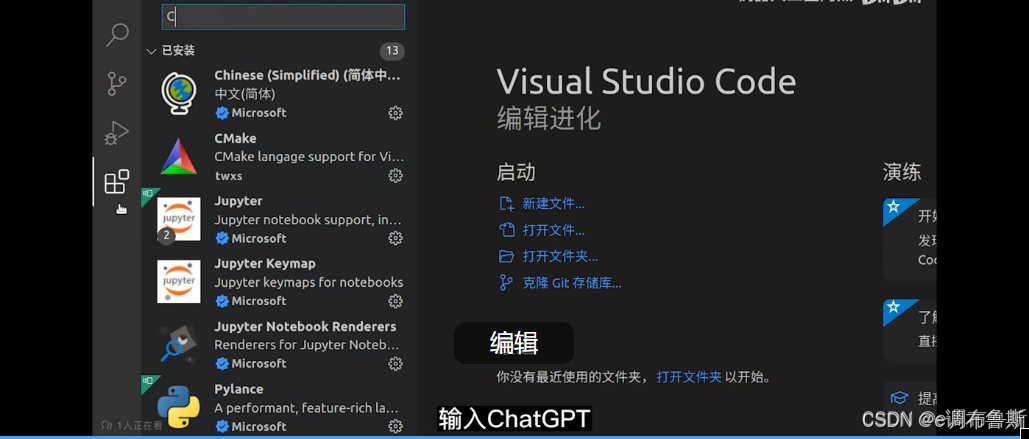Open the Source Control view
This screenshot has height=439, width=1029.
(117, 84)
